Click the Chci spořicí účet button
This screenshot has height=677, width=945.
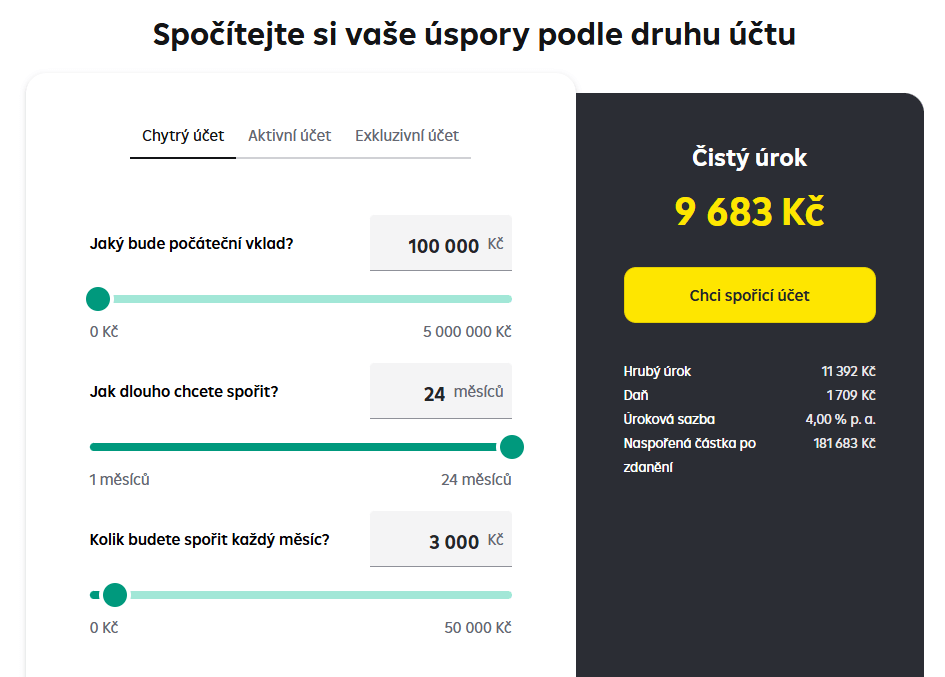click(749, 295)
